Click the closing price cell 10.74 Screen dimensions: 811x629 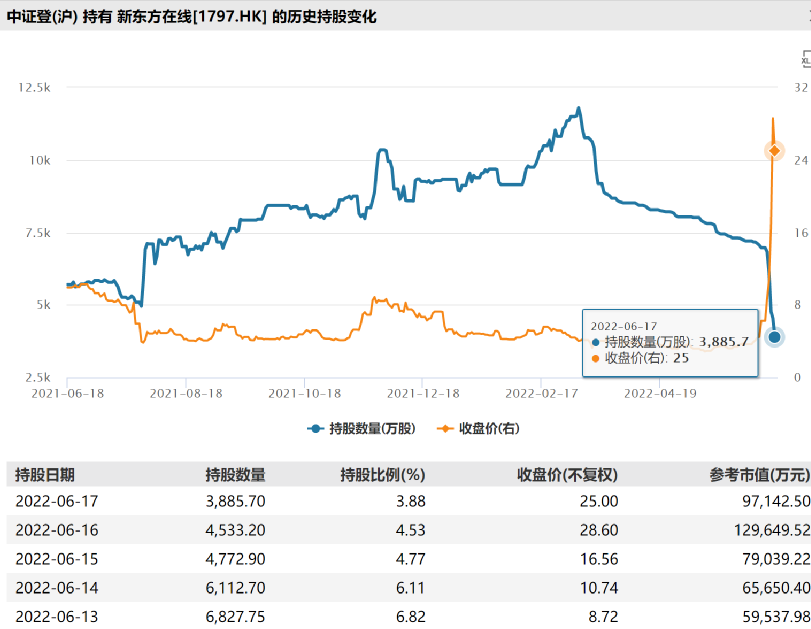(x=599, y=588)
